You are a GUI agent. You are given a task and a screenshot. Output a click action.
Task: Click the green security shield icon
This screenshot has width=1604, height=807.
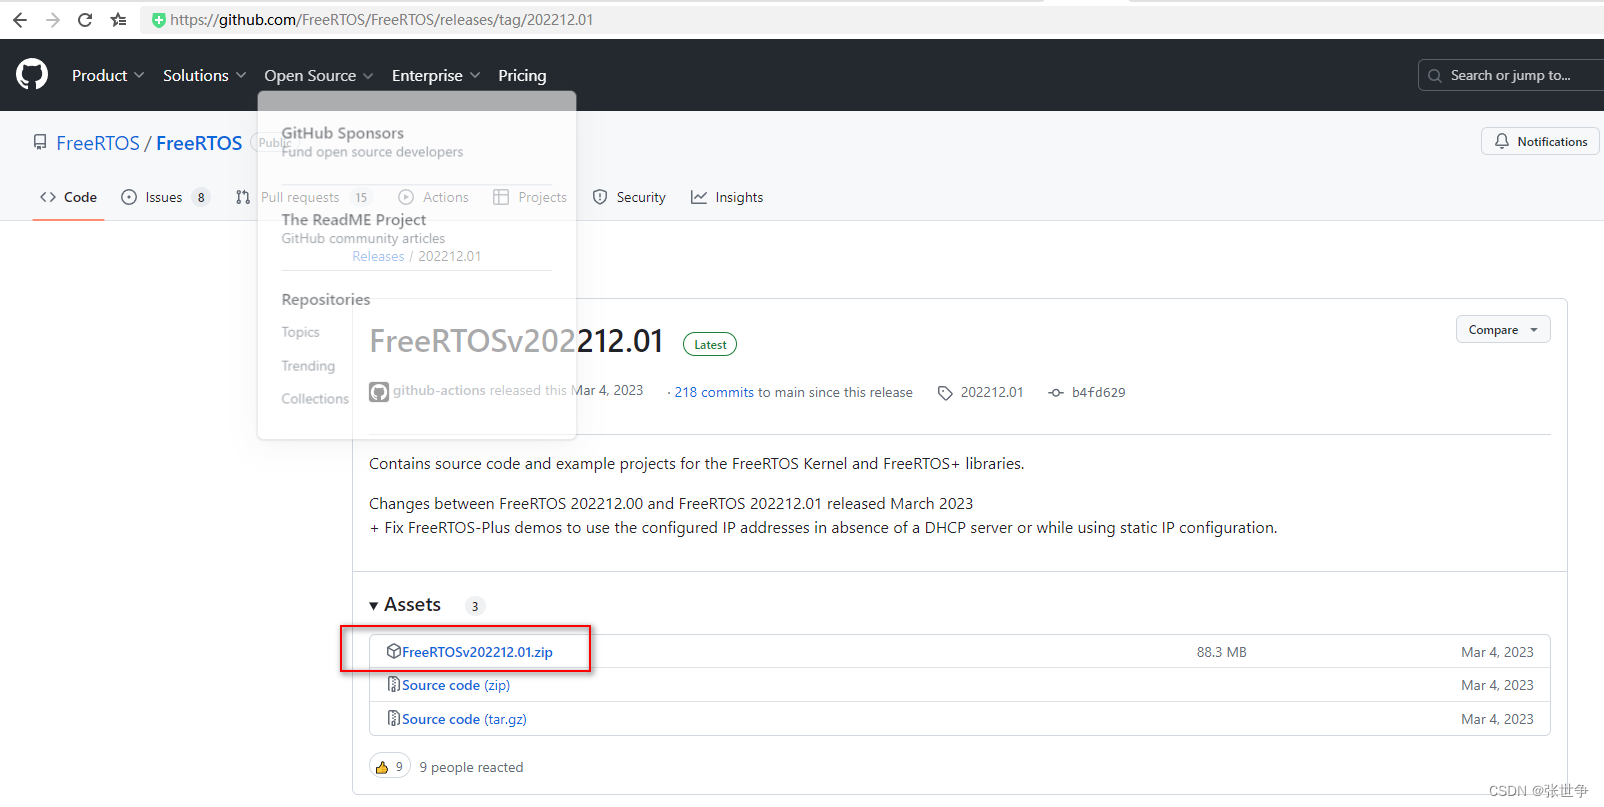[158, 20]
